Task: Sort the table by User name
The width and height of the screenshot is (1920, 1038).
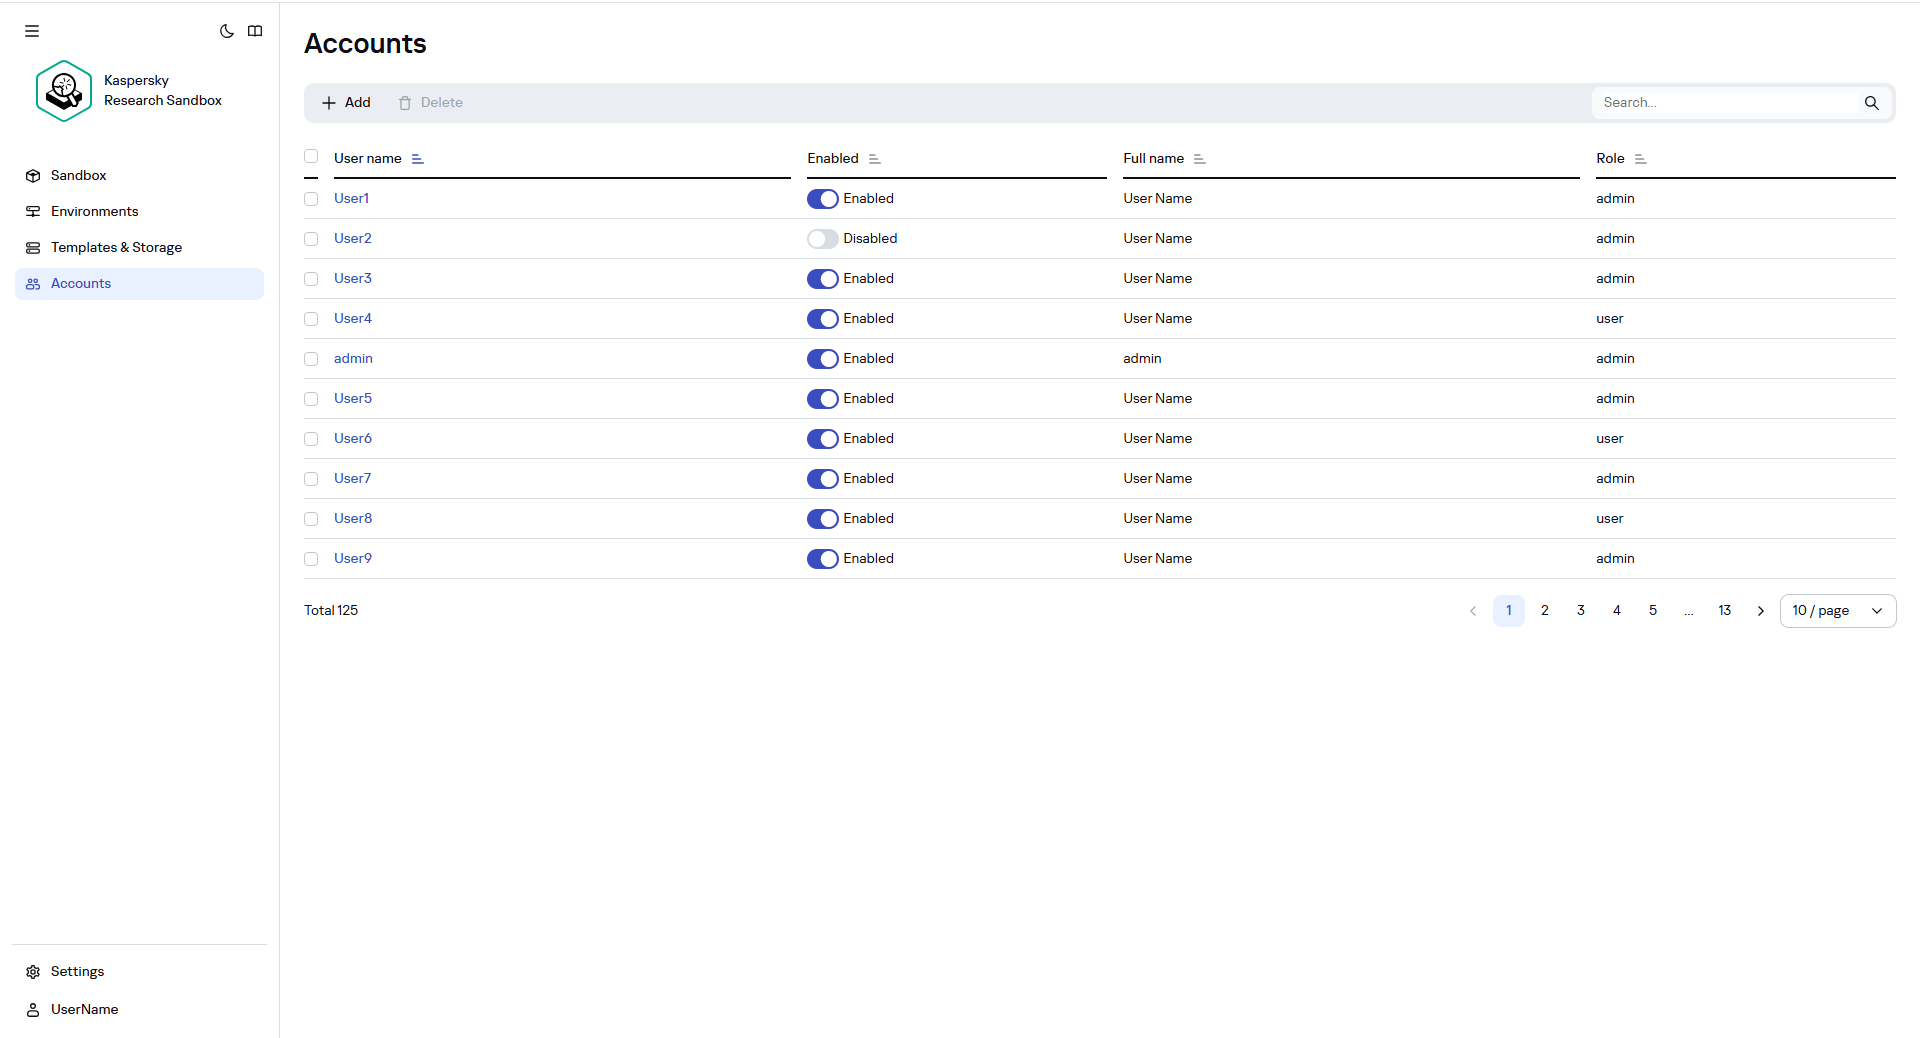Action: [x=417, y=158]
